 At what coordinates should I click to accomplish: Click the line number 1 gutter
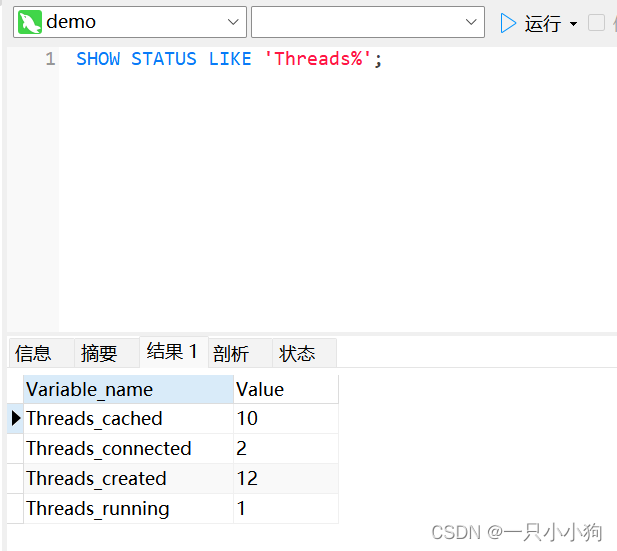[50, 59]
